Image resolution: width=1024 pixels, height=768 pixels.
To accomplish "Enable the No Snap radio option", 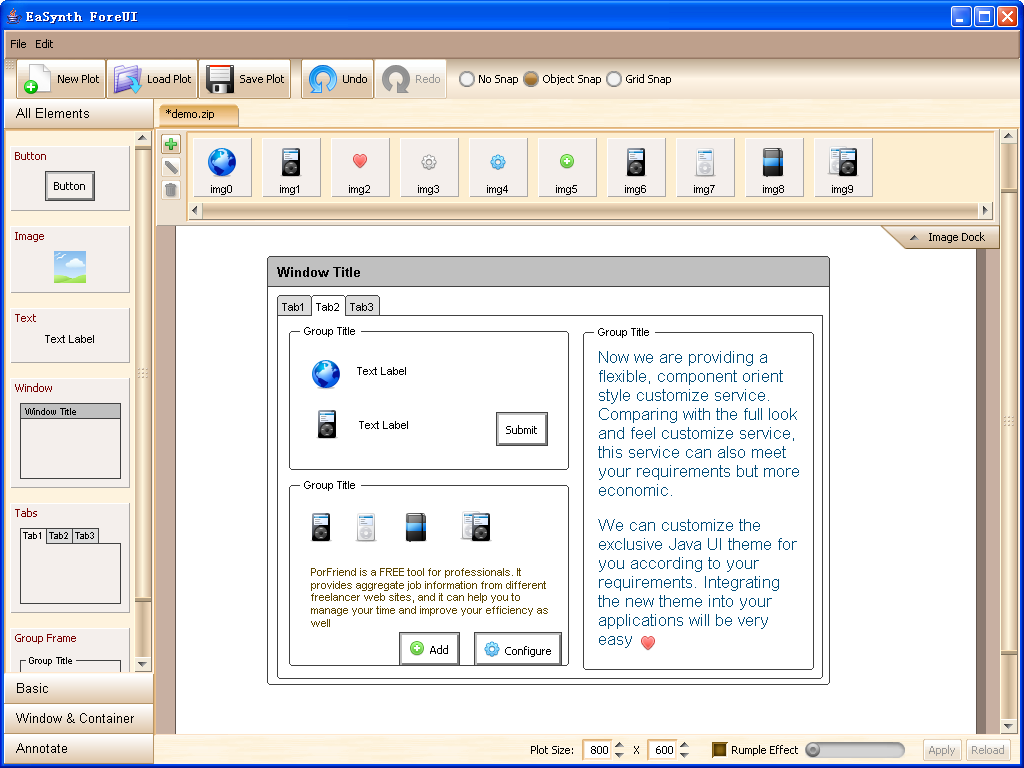I will [467, 79].
